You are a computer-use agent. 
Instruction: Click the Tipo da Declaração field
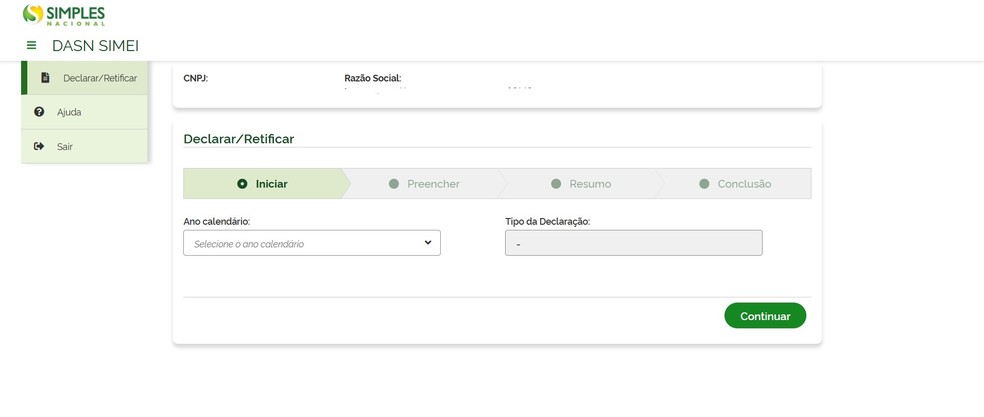coord(633,243)
